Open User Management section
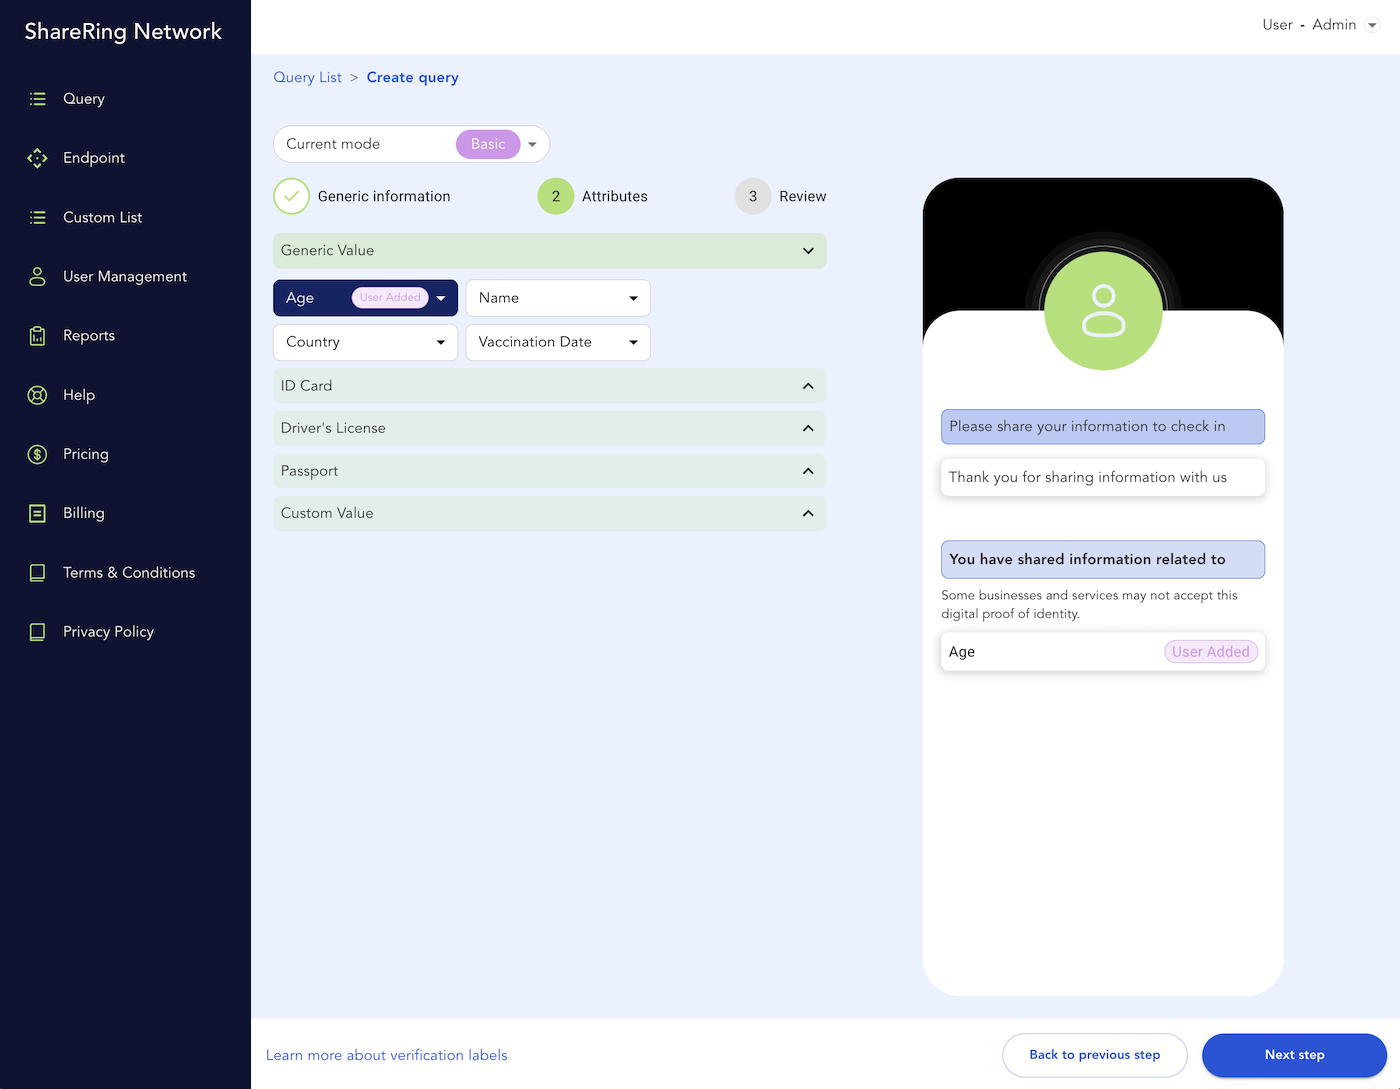This screenshot has height=1089, width=1400. point(125,277)
